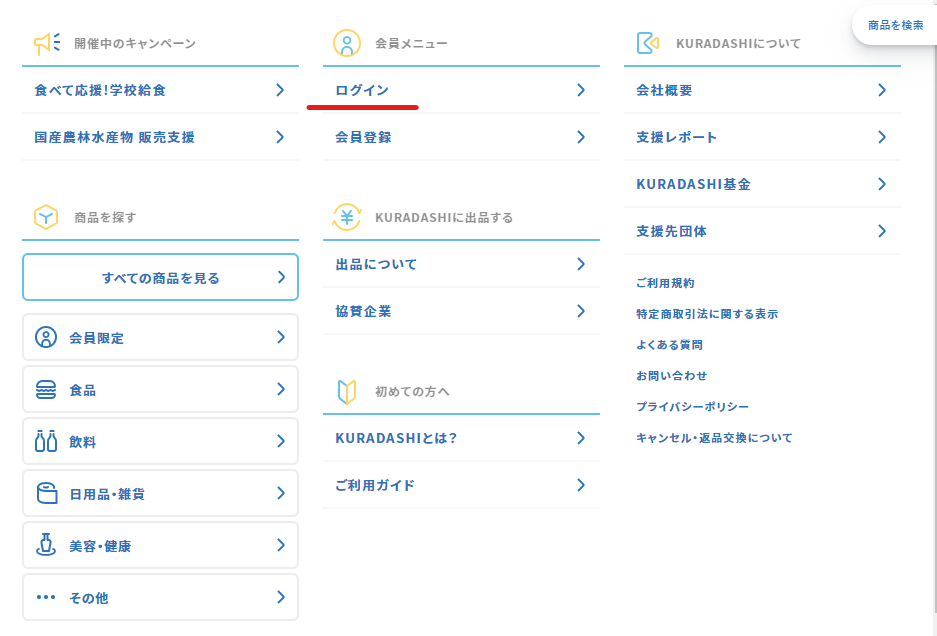
Task: Open the 食品 category
Action: [160, 390]
